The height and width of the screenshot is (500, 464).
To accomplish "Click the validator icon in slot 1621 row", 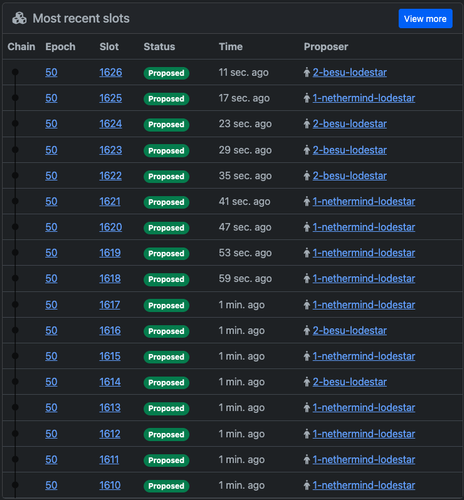I will coord(307,201).
